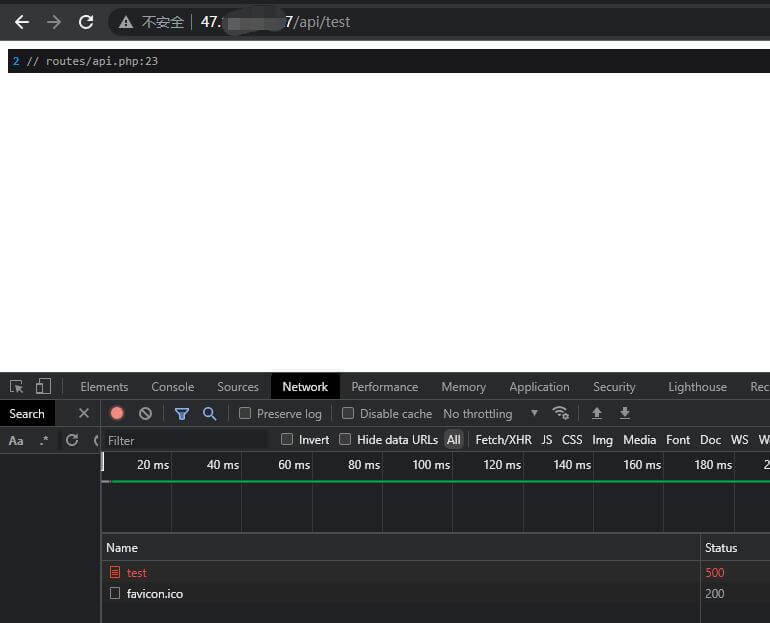Image resolution: width=770 pixels, height=623 pixels.
Task: Click the 500 status of test
Action: (715, 573)
